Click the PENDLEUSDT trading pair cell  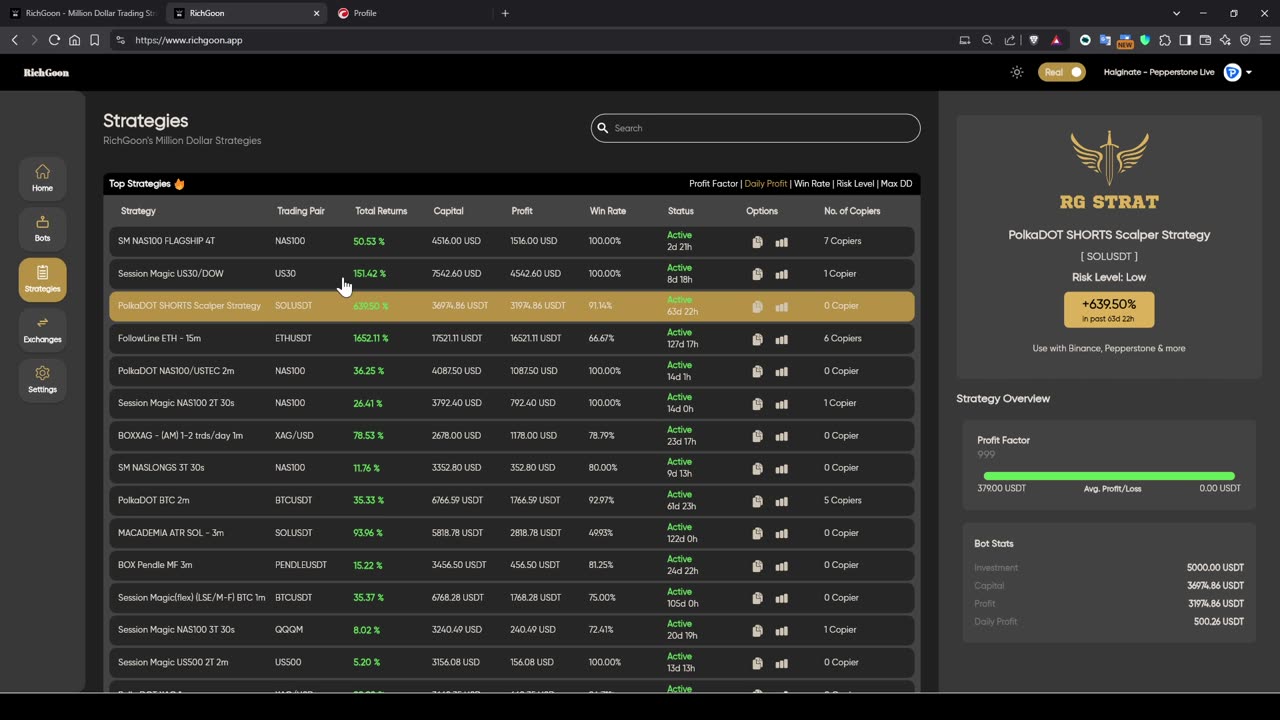301,565
